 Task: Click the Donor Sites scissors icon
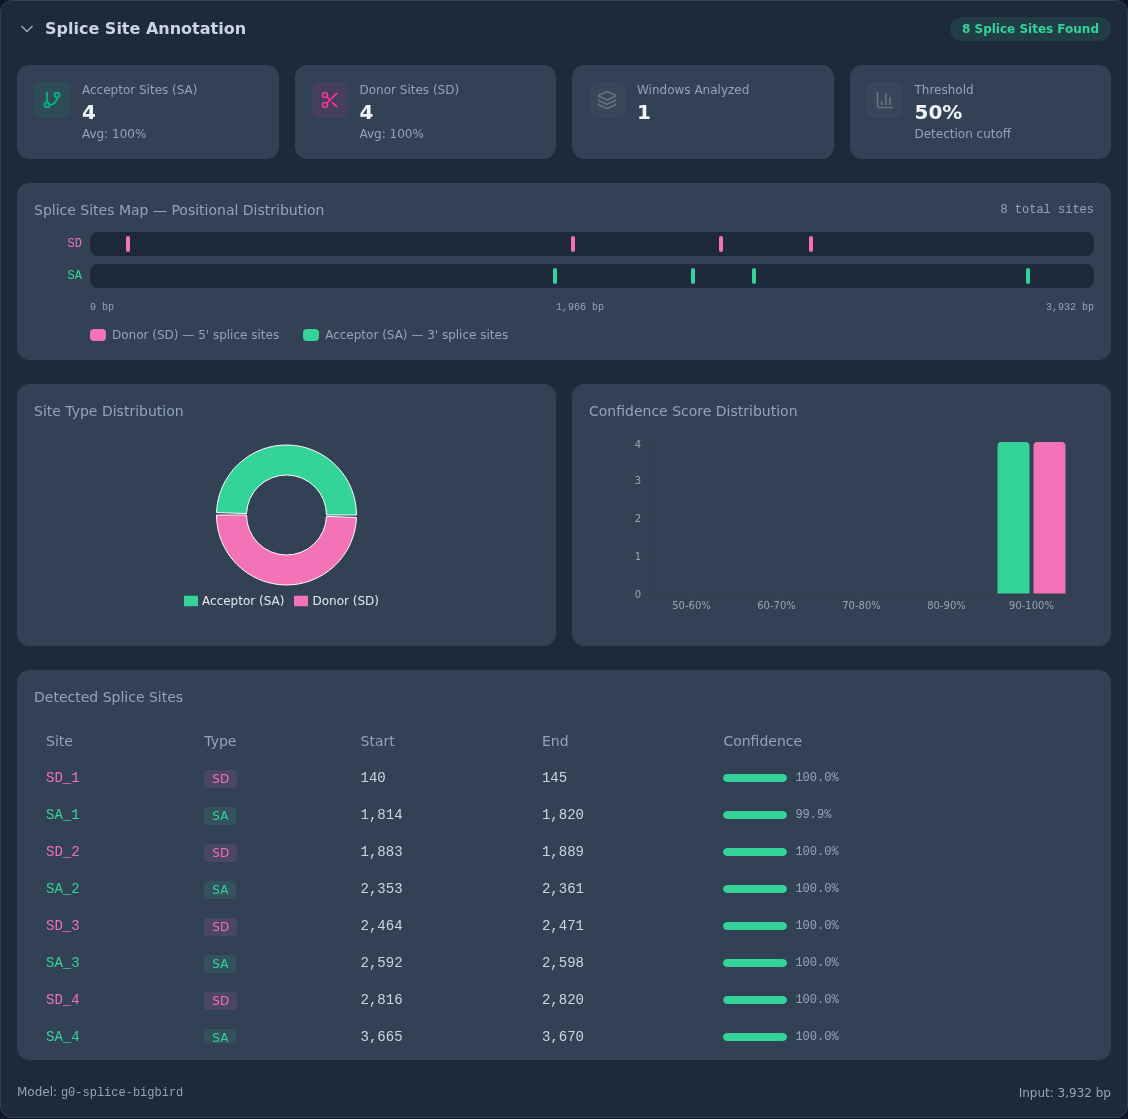329,100
